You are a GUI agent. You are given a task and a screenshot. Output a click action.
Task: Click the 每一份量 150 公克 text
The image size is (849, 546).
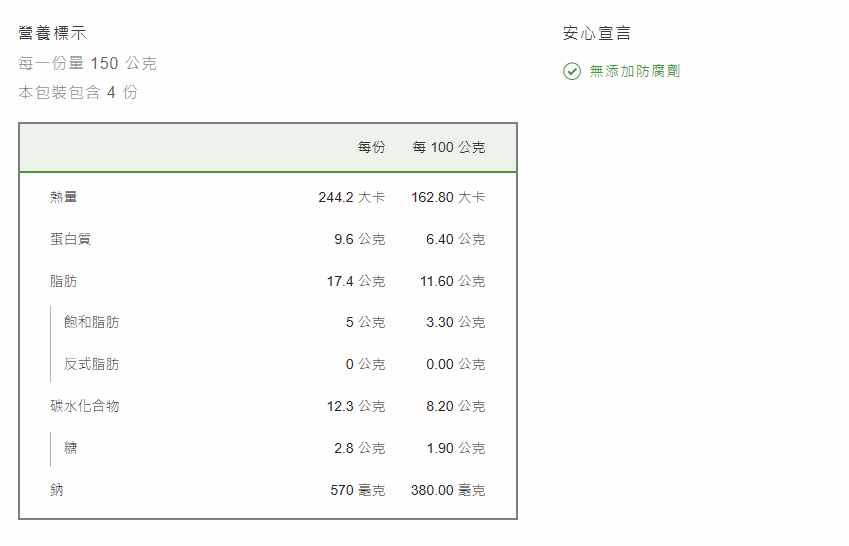coord(87,63)
